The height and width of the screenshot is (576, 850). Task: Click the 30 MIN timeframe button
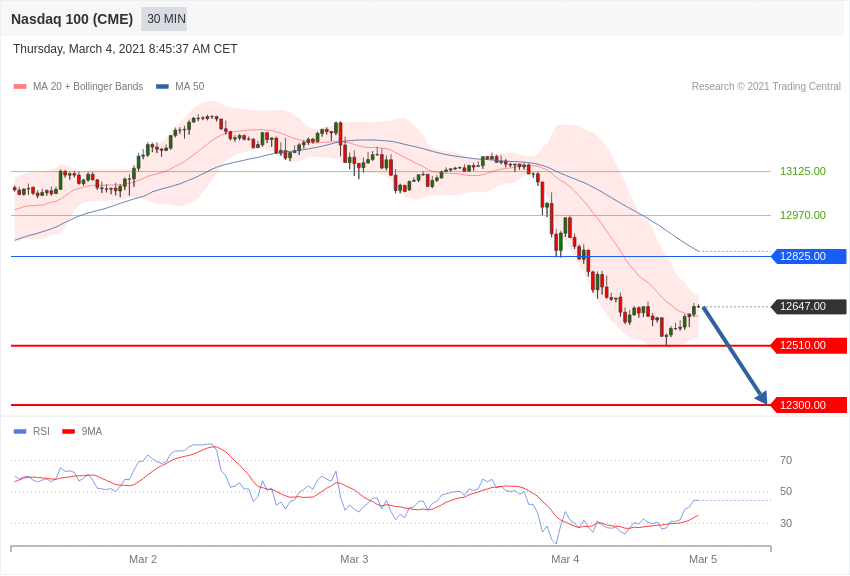pyautogui.click(x=166, y=19)
